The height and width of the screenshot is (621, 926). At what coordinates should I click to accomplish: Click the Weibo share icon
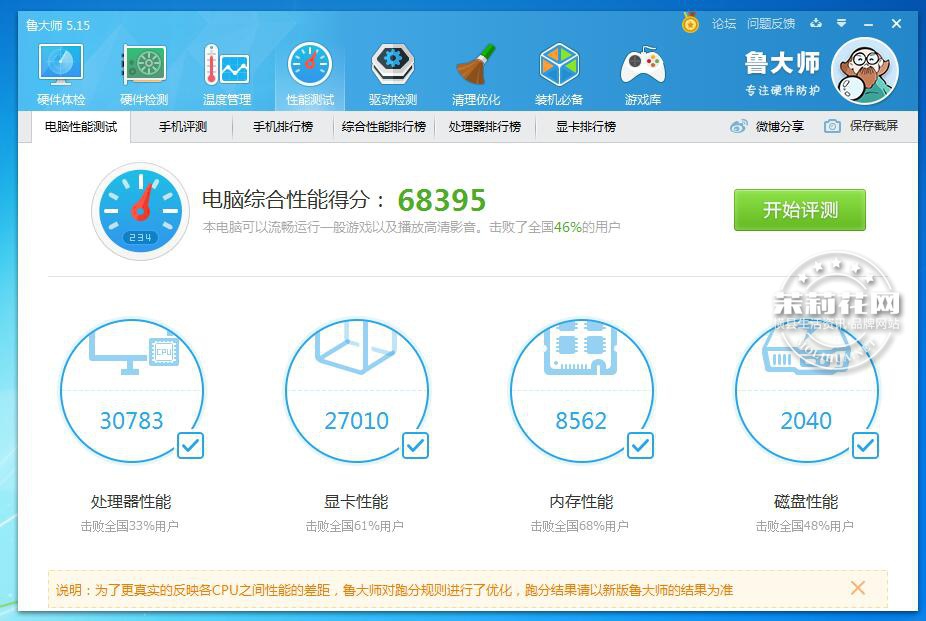pyautogui.click(x=738, y=126)
